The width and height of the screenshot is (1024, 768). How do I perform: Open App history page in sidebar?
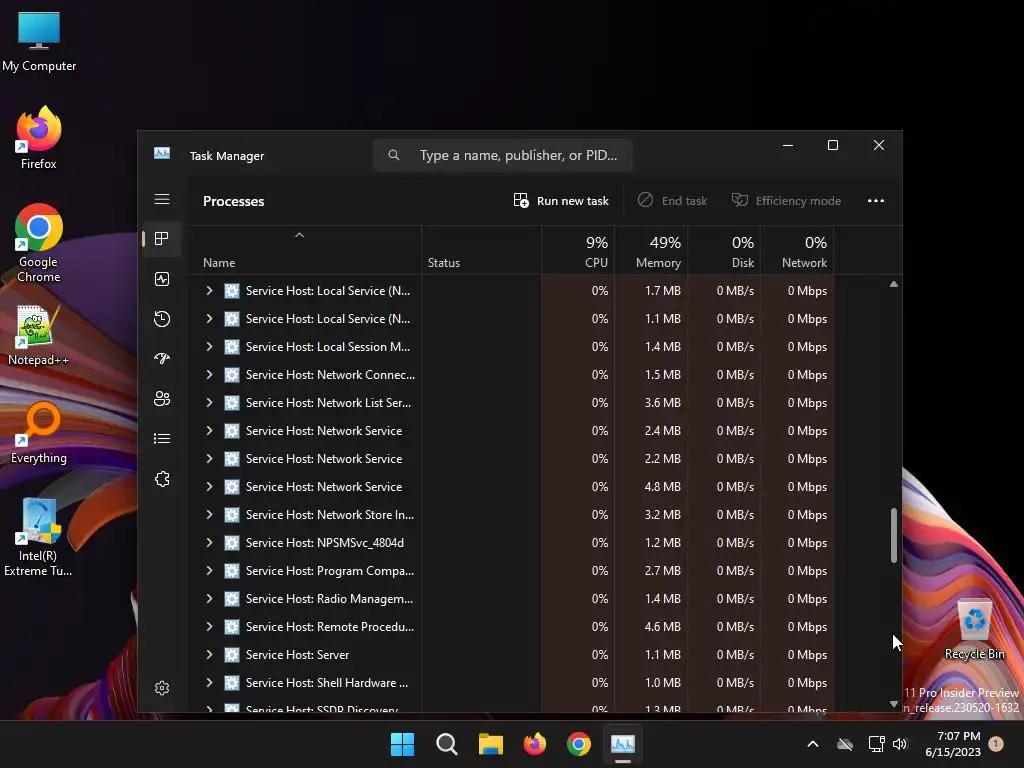tap(162, 319)
